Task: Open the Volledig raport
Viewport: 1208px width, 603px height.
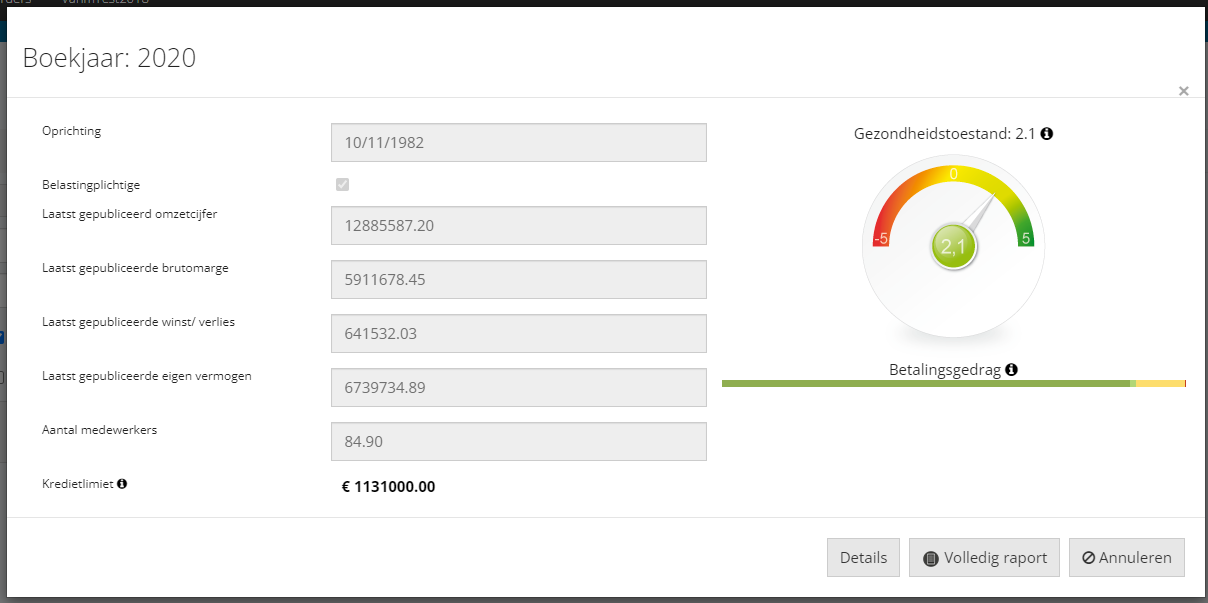Action: click(984, 558)
